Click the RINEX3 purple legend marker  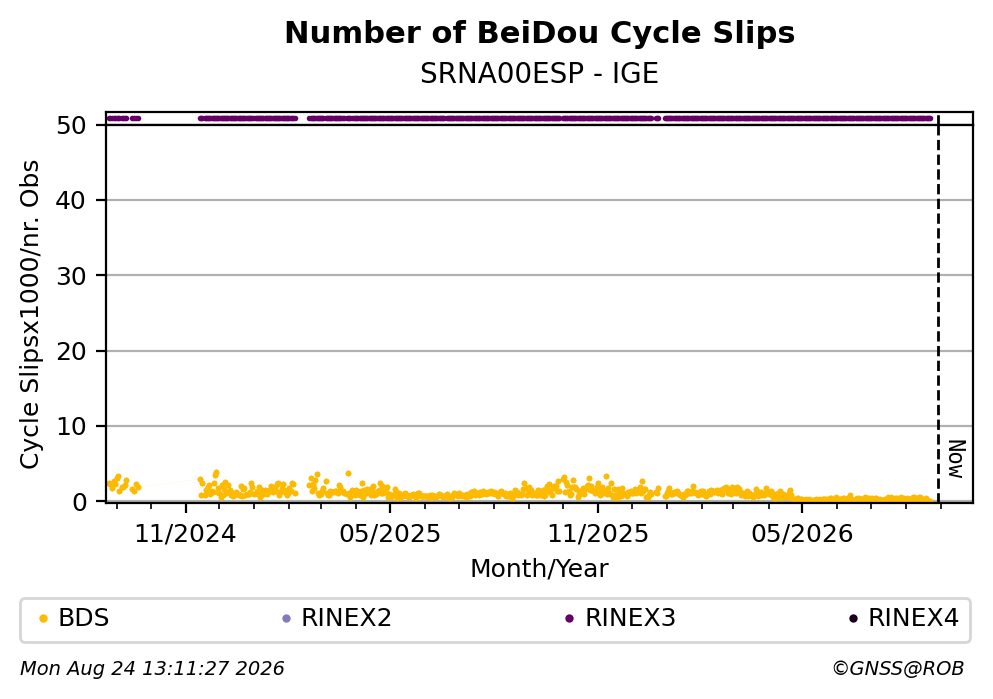coord(569,619)
